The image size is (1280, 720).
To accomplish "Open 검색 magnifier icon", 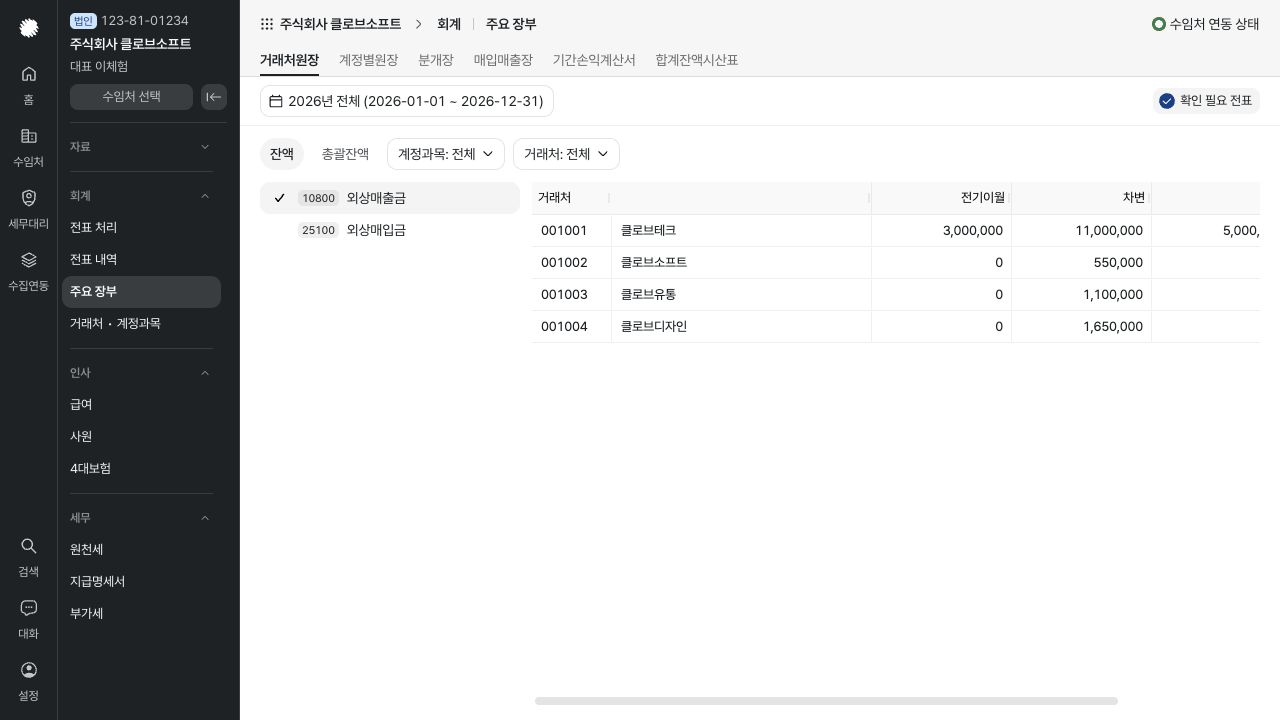I will coord(29,546).
